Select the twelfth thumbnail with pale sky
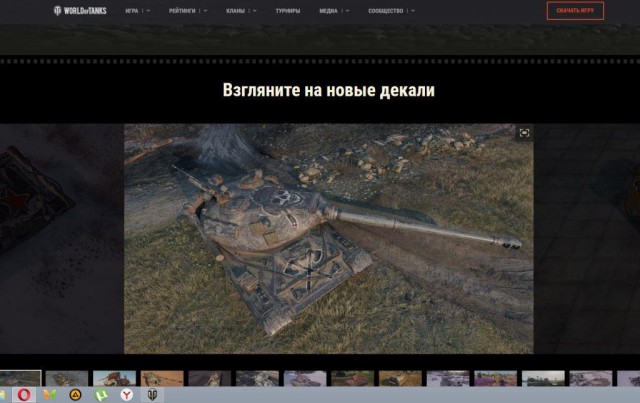Image resolution: width=640 pixels, height=403 pixels. click(x=543, y=378)
